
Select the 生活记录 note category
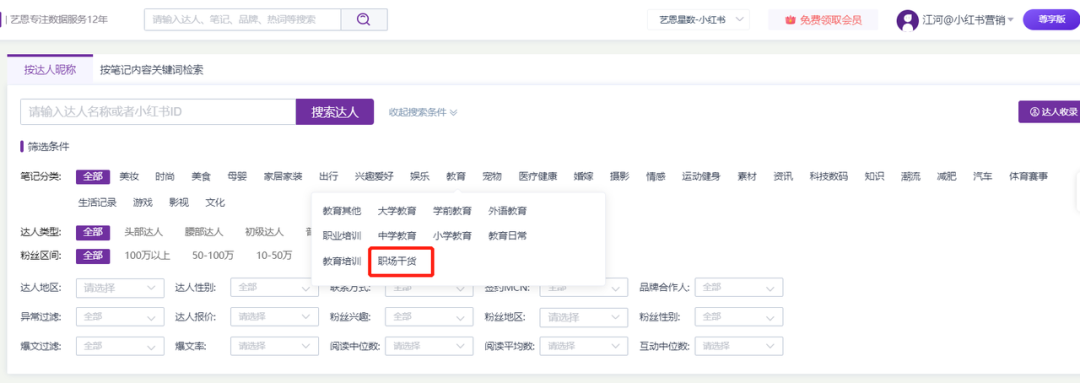[97, 203]
